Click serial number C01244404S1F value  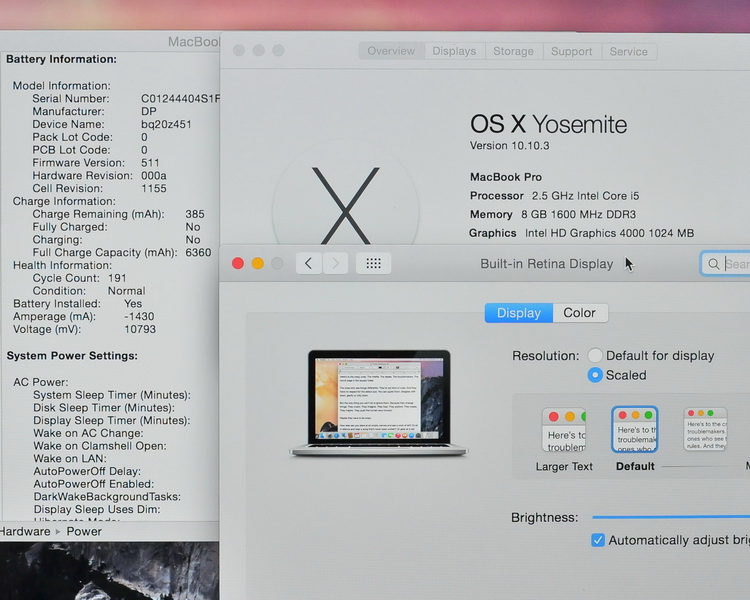pos(180,99)
